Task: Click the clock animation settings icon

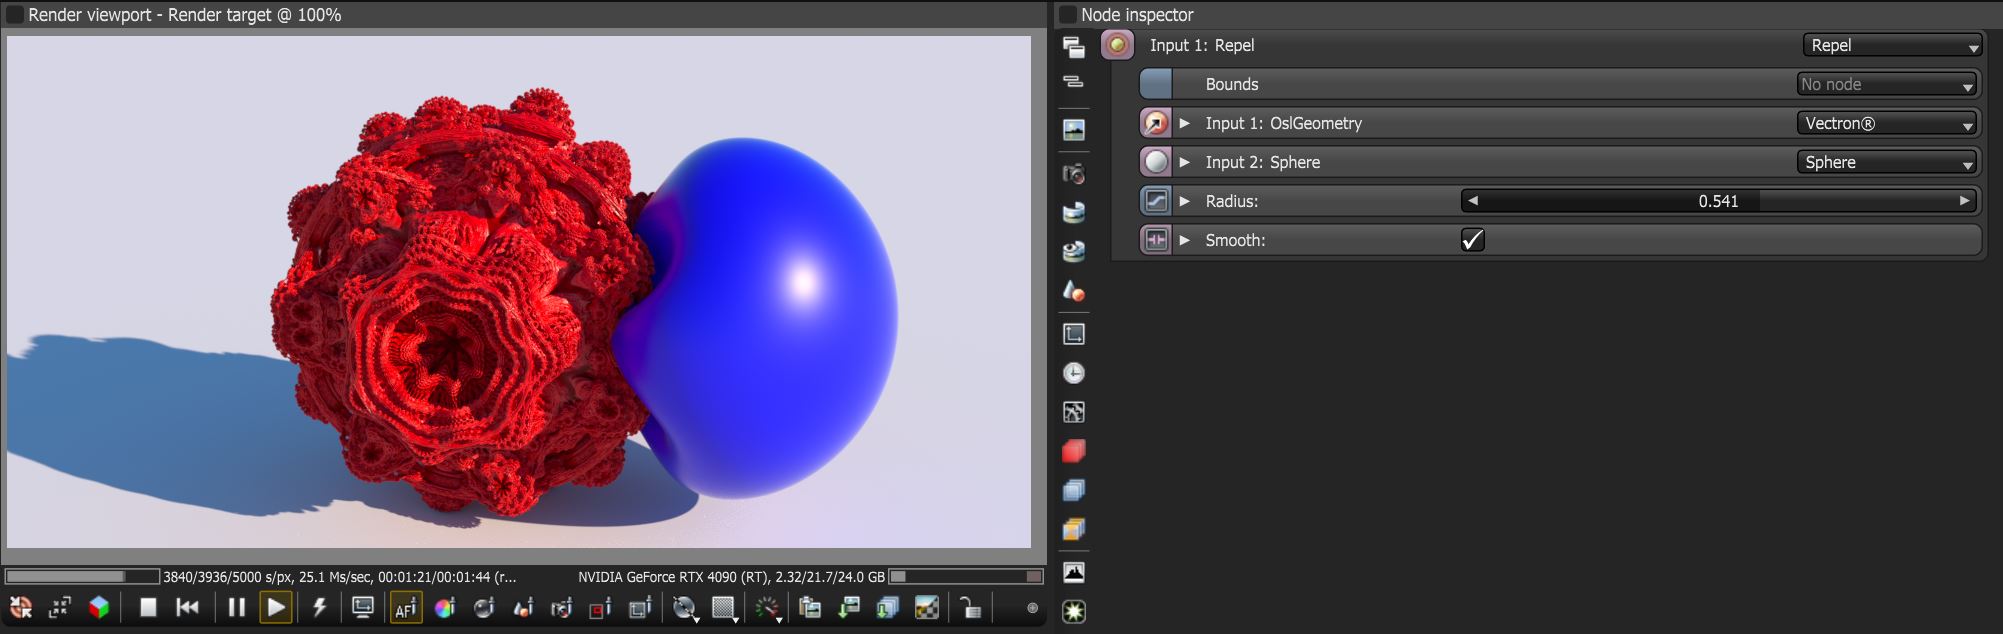Action: 1074,373
